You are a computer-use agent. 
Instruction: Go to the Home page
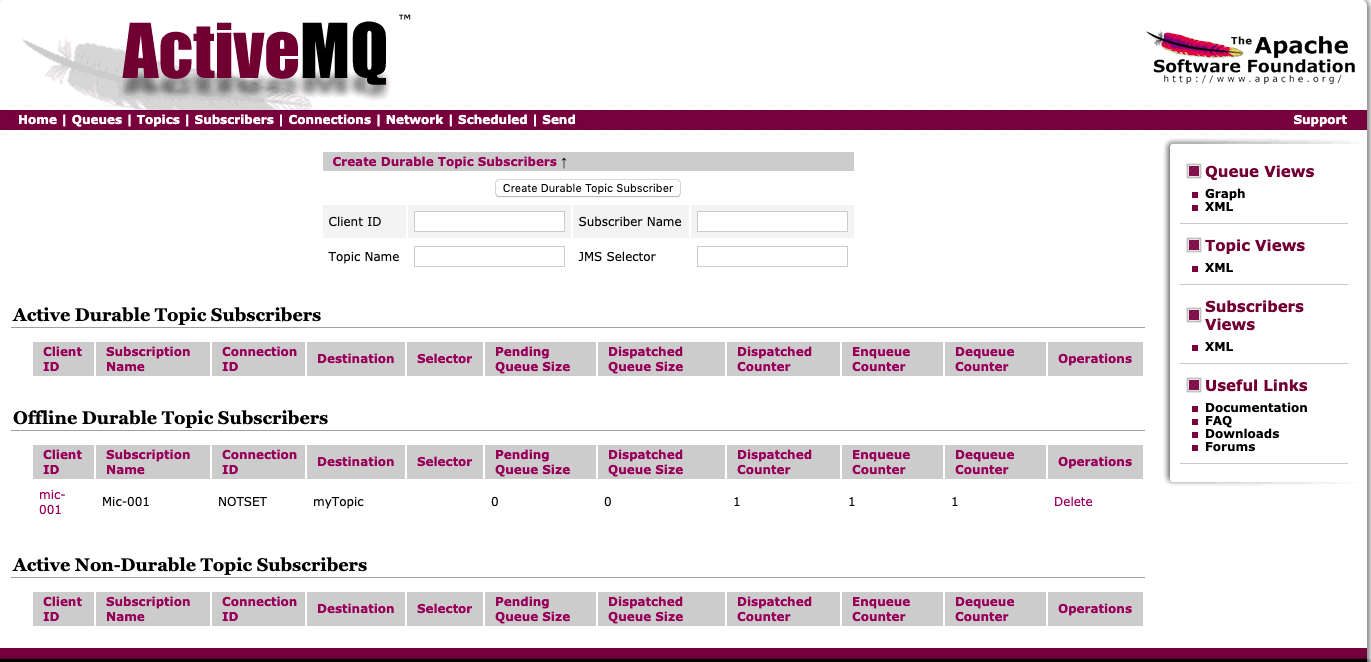[37, 119]
